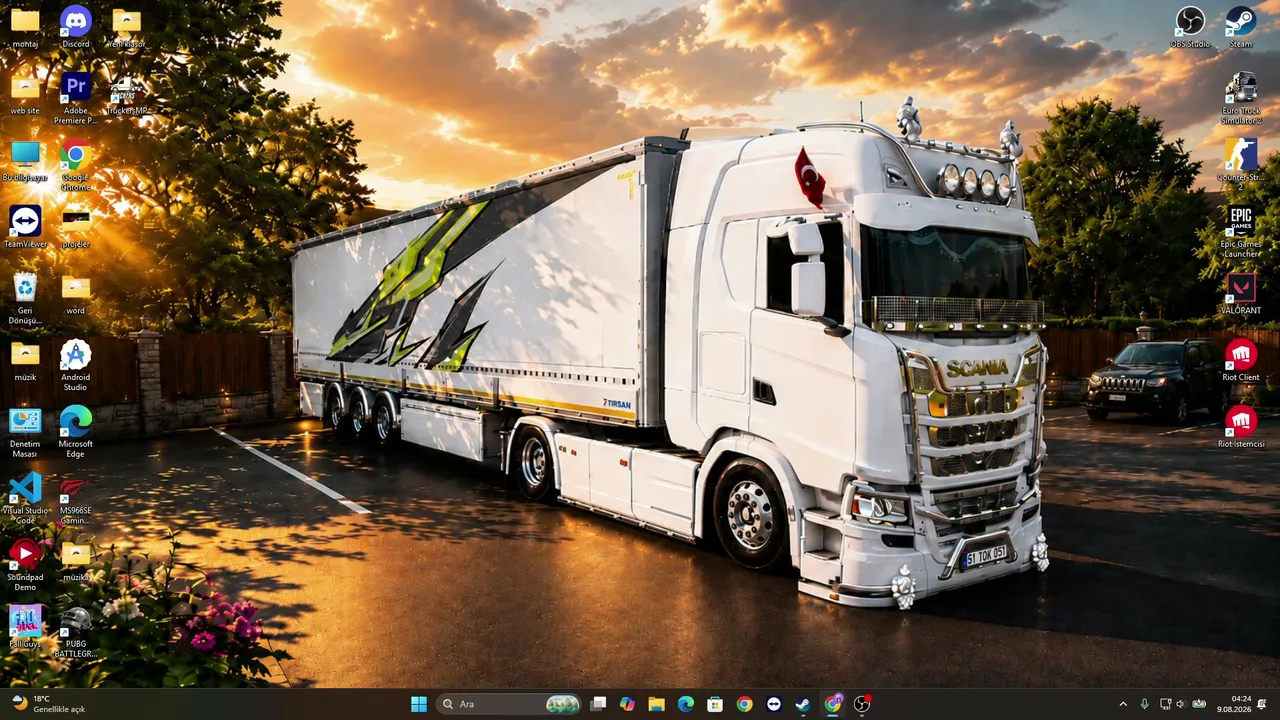Select the Discord desktop shortcut

(76, 28)
